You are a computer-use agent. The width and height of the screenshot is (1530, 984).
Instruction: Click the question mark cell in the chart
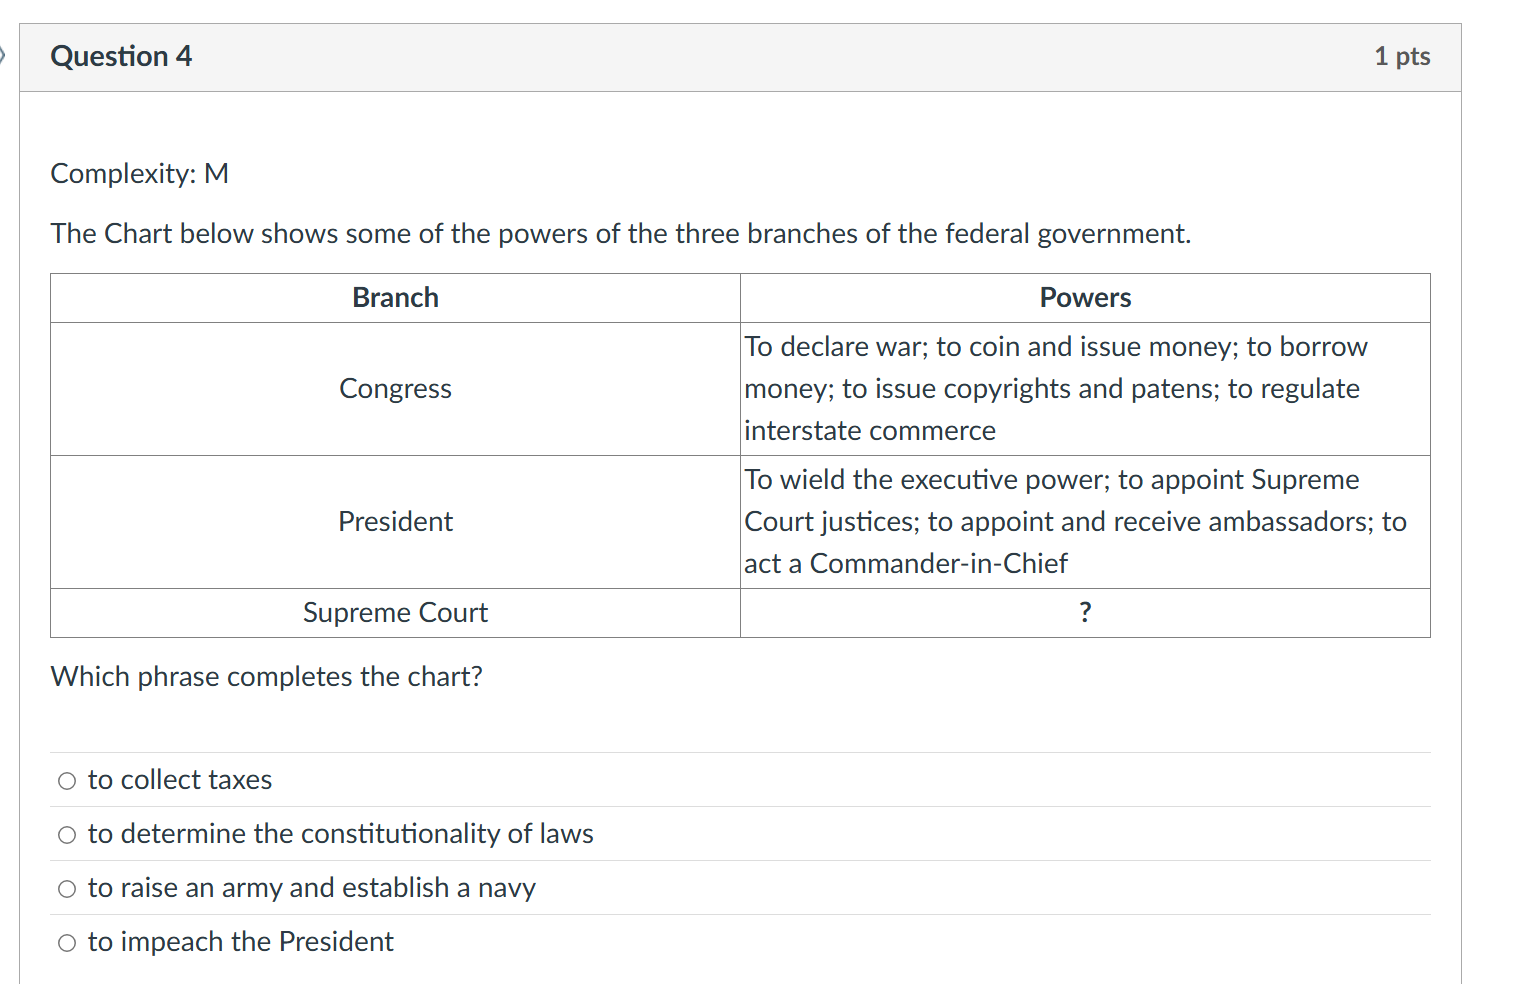point(1085,612)
